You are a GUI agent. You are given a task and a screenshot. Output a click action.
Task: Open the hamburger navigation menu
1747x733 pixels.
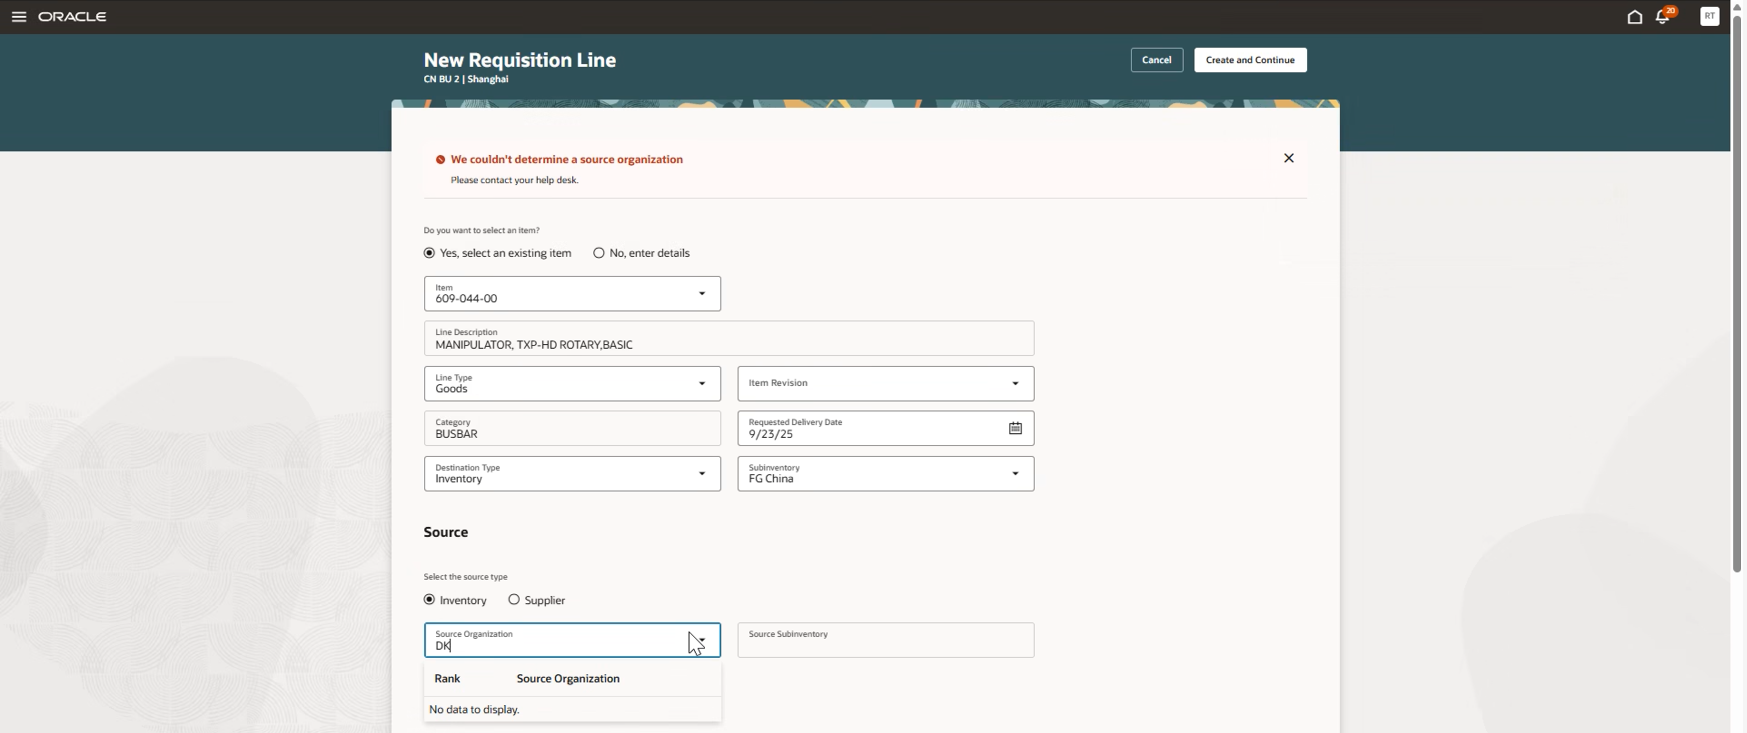[x=19, y=17]
